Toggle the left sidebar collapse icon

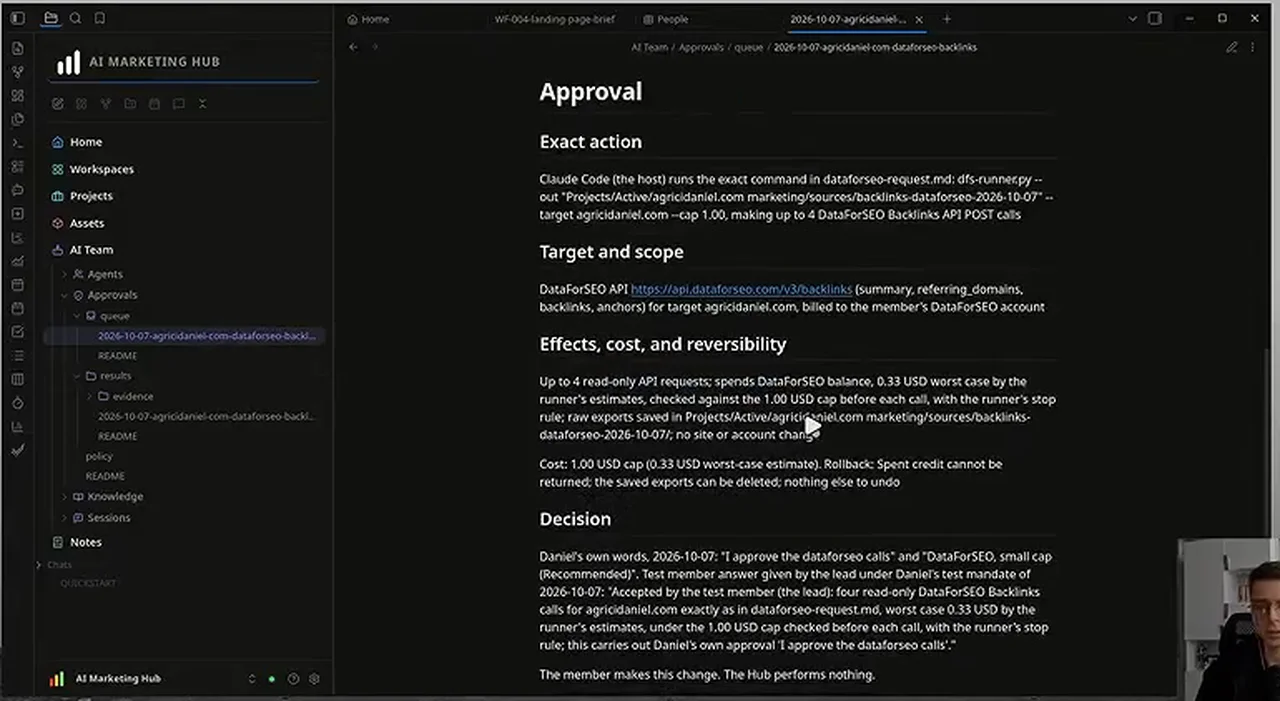17,18
